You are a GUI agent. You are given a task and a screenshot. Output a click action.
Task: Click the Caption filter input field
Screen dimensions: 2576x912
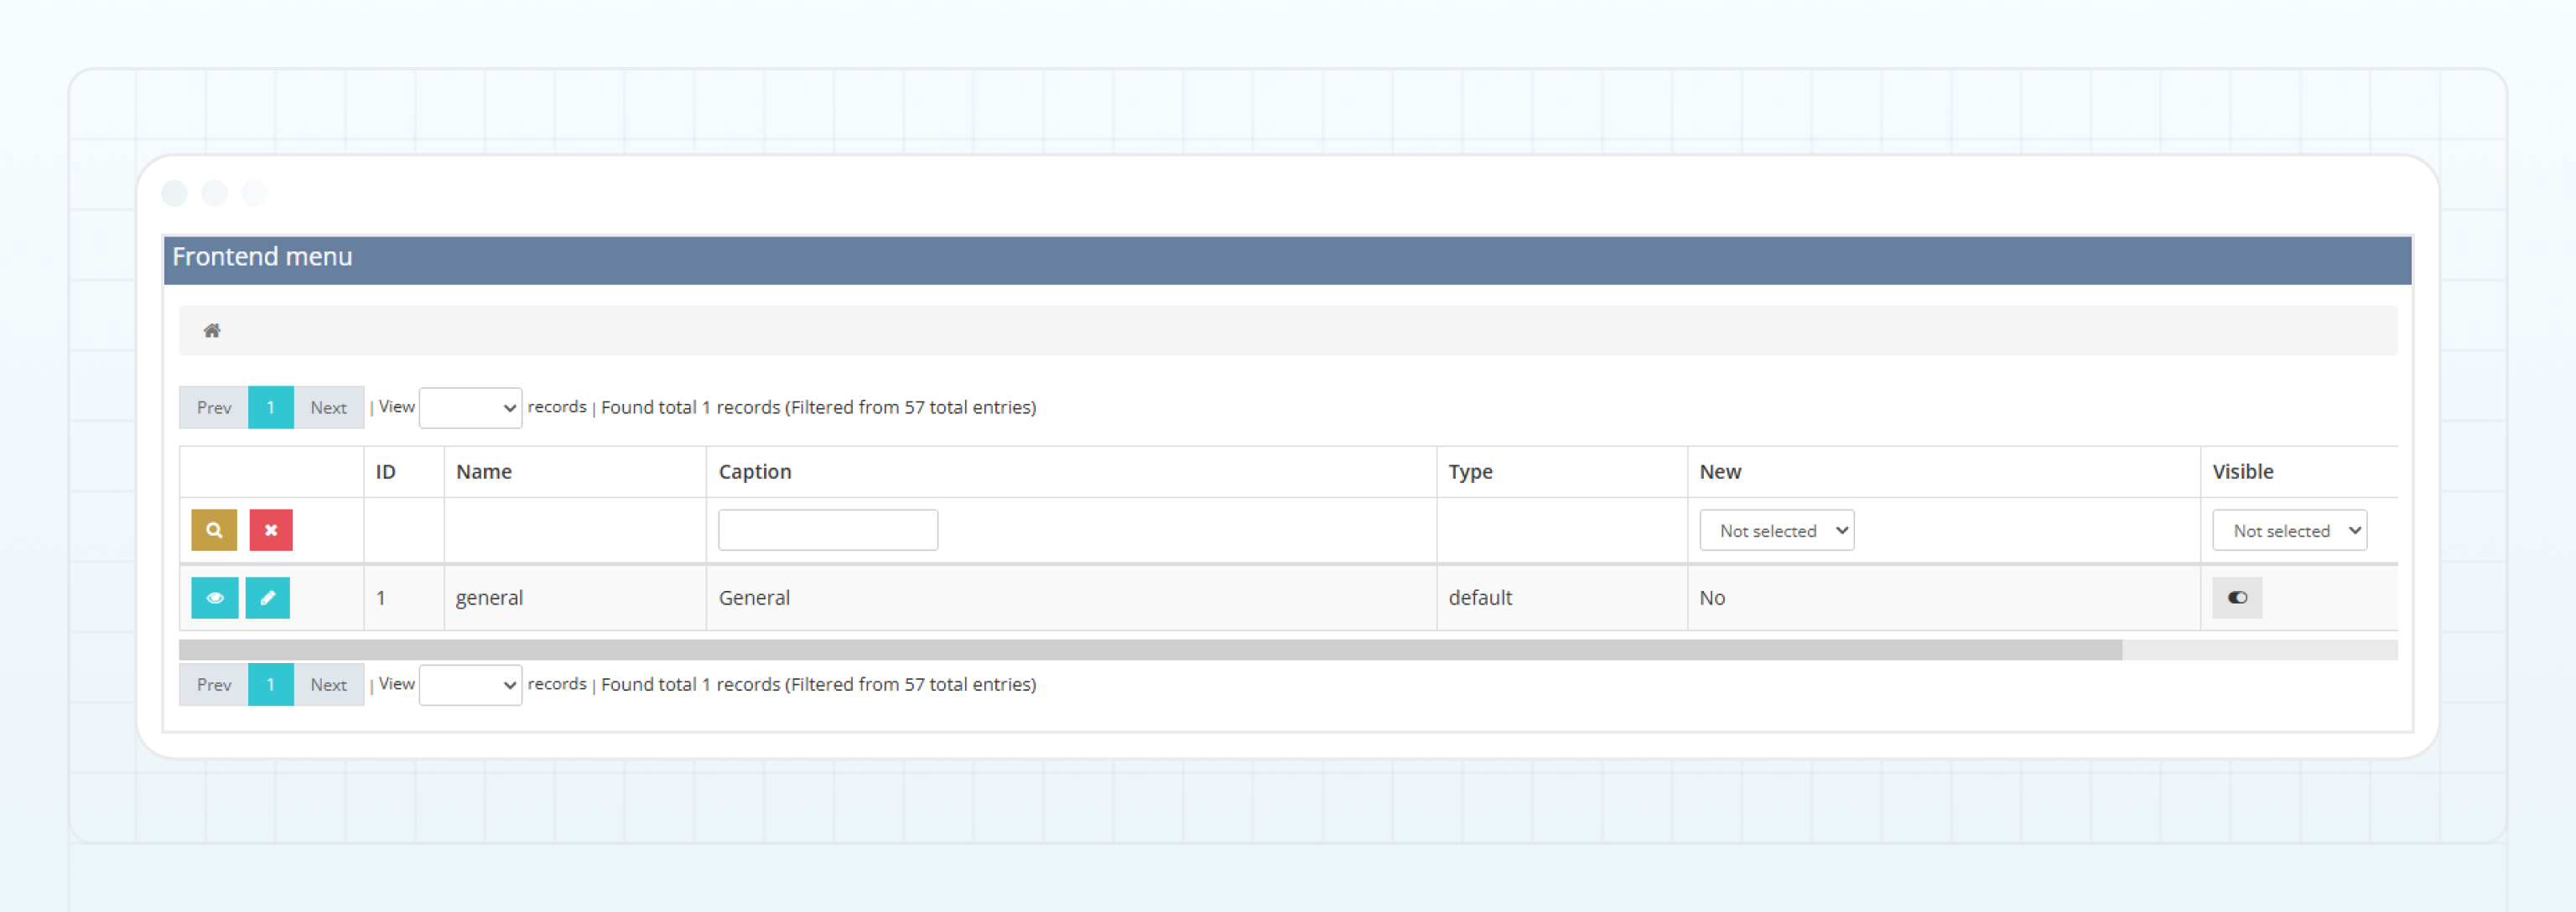827,530
